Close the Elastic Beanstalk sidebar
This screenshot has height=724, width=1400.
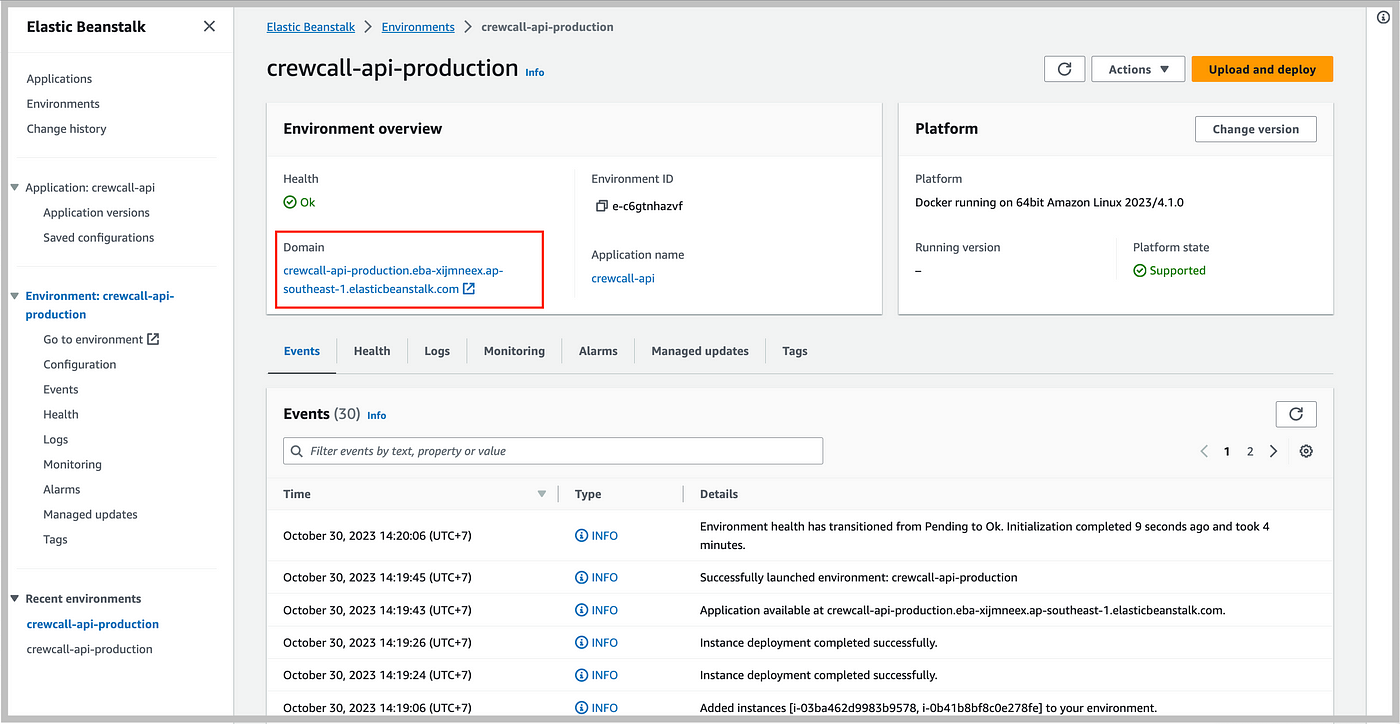(x=209, y=27)
